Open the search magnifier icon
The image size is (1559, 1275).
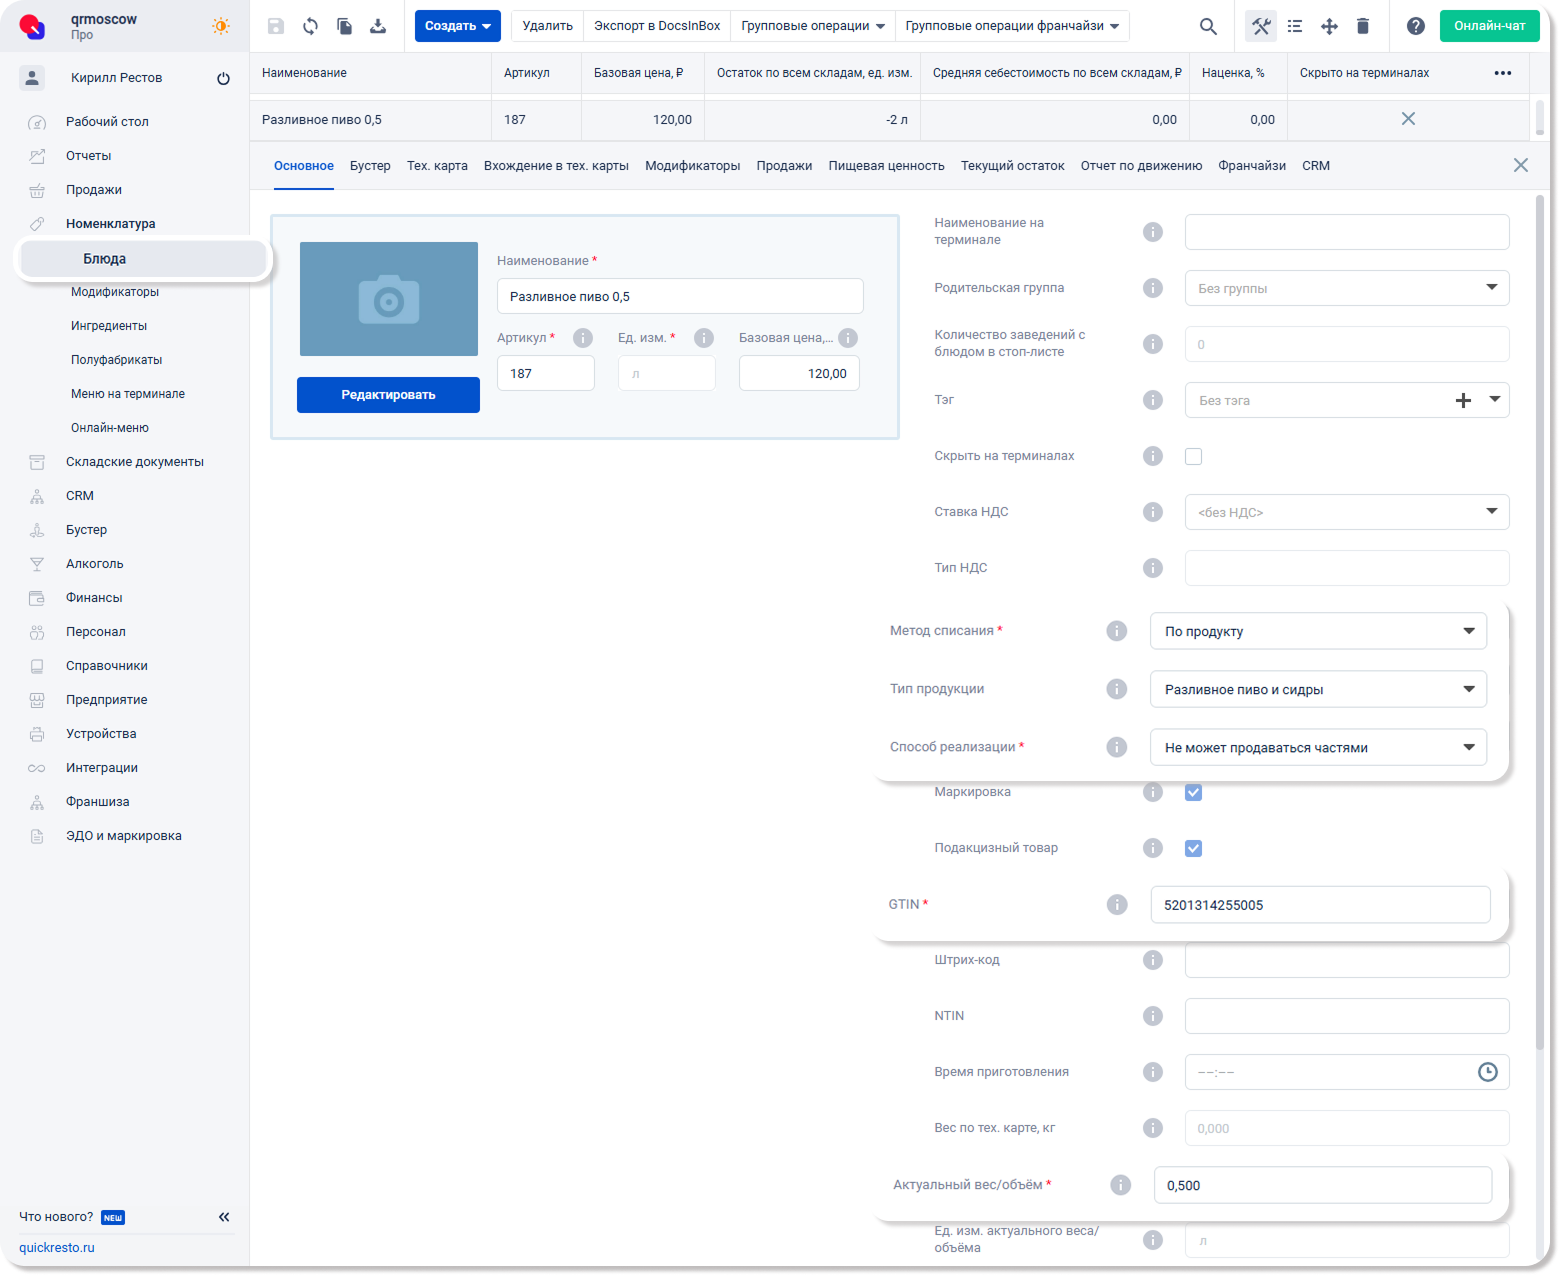pos(1208,26)
